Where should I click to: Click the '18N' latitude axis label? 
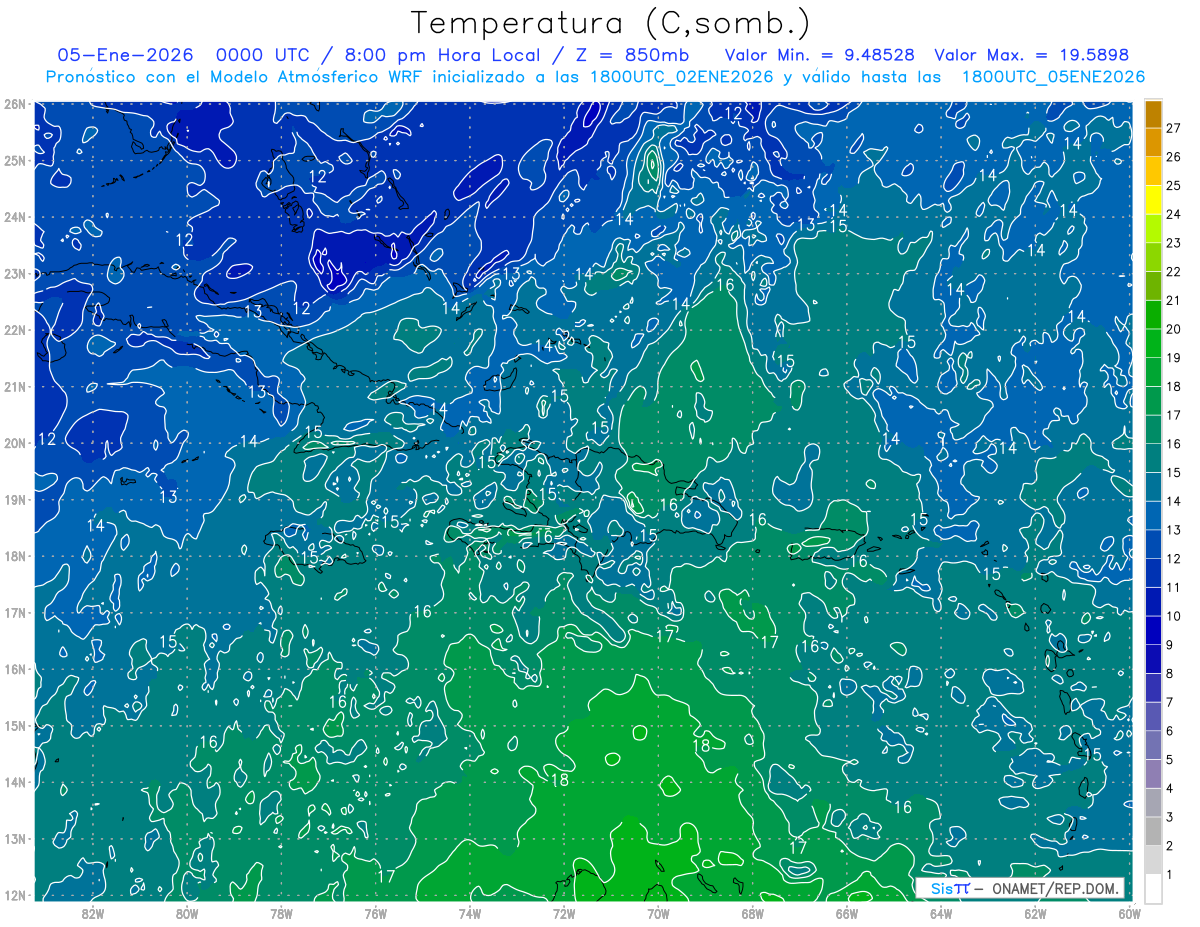15,556
